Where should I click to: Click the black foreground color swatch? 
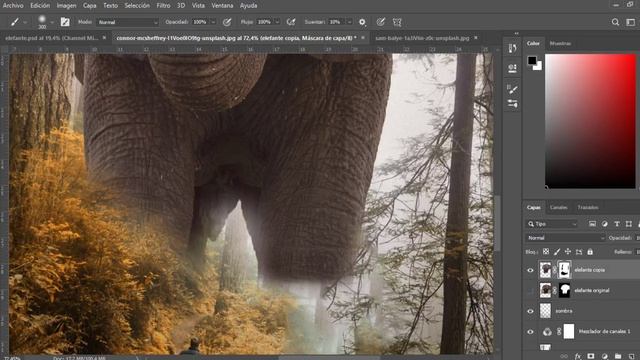pyautogui.click(x=532, y=60)
